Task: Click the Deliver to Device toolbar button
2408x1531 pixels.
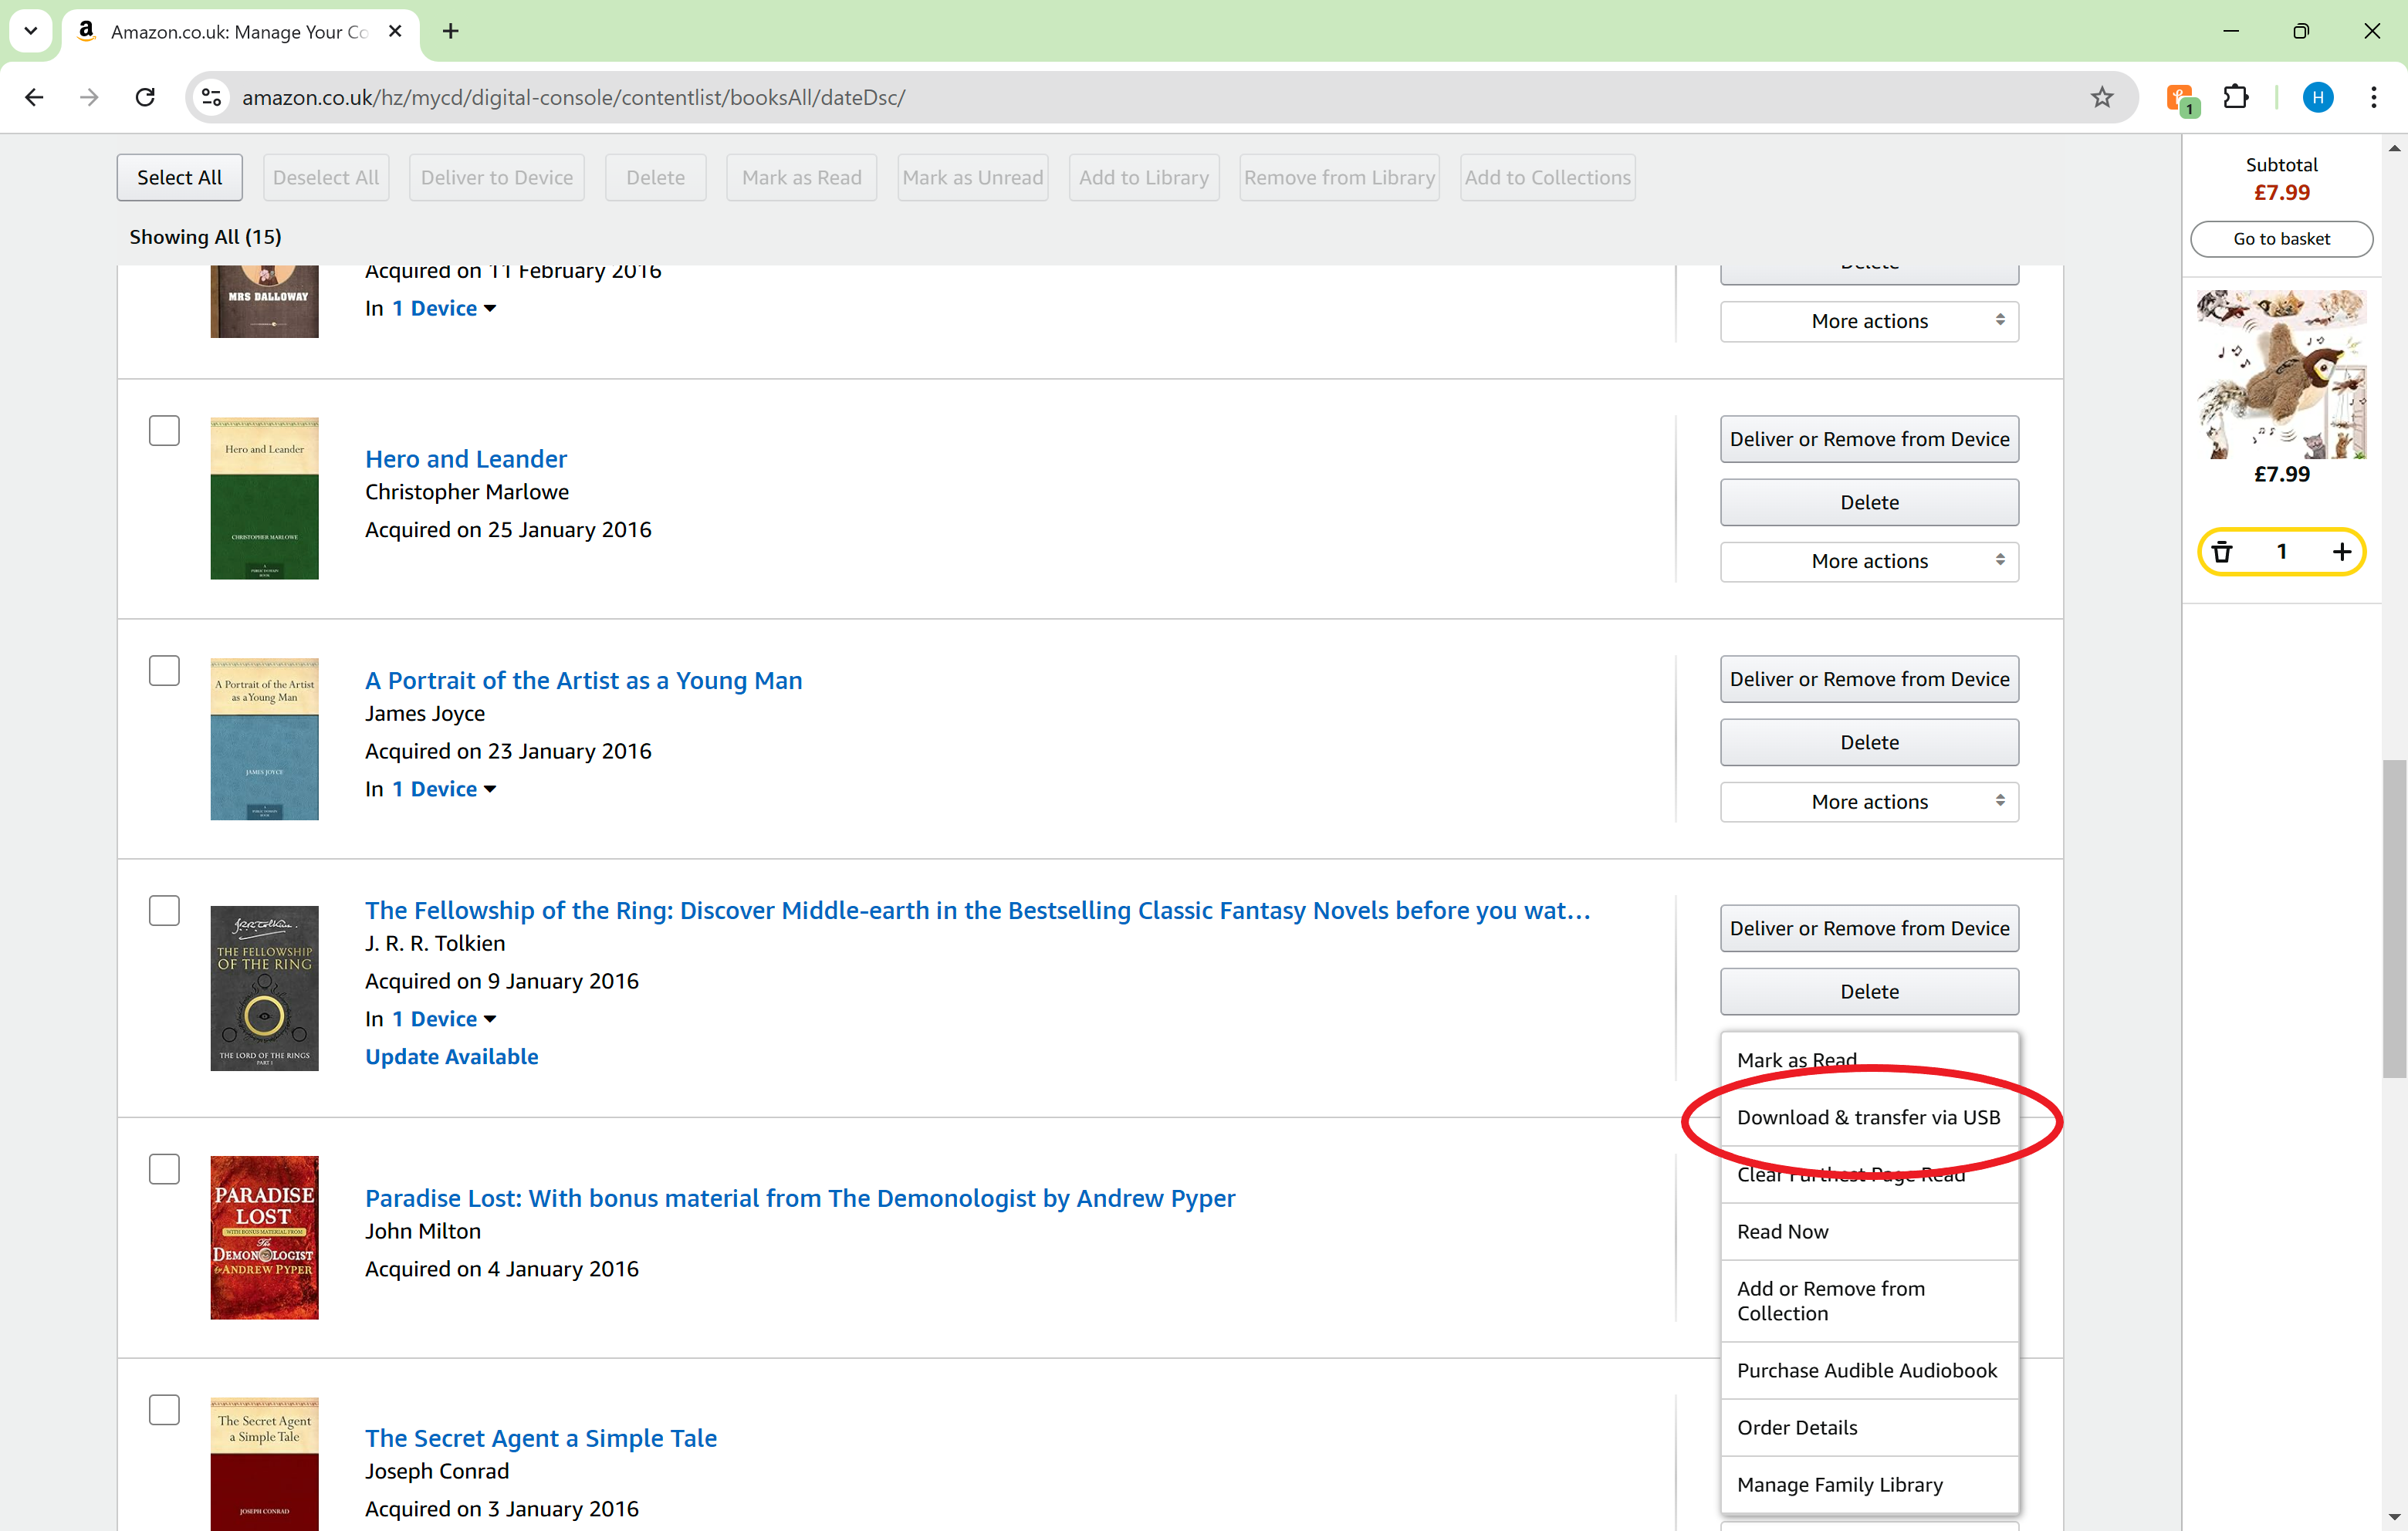Action: click(x=497, y=177)
